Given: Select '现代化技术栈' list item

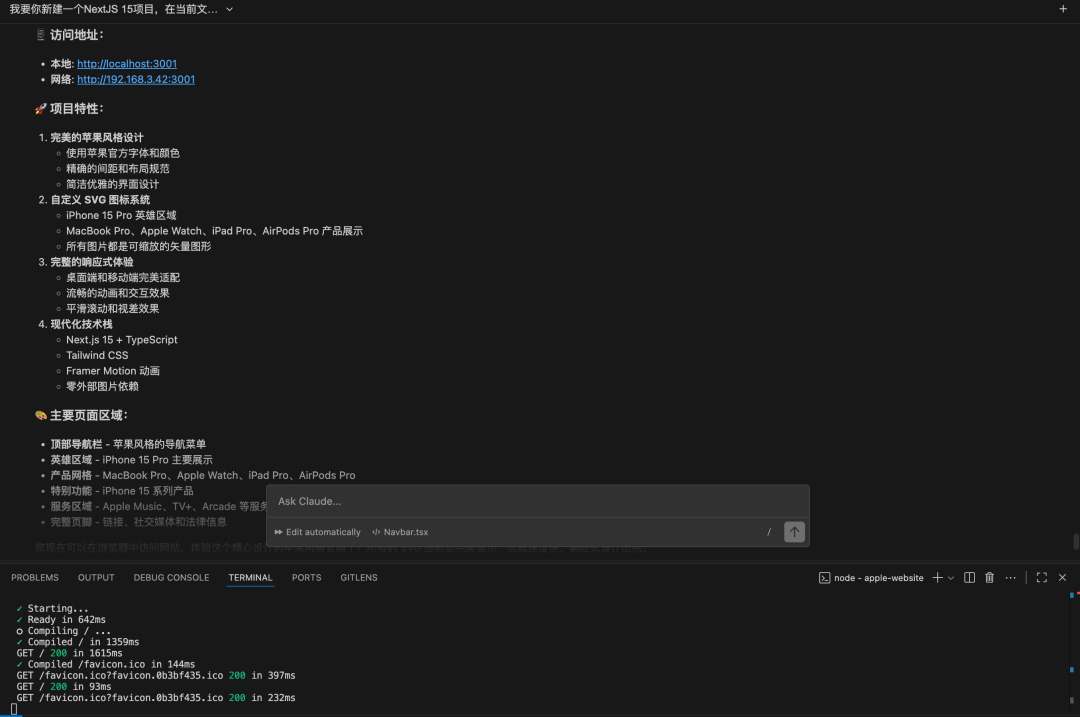Looking at the screenshot, I should [81, 324].
